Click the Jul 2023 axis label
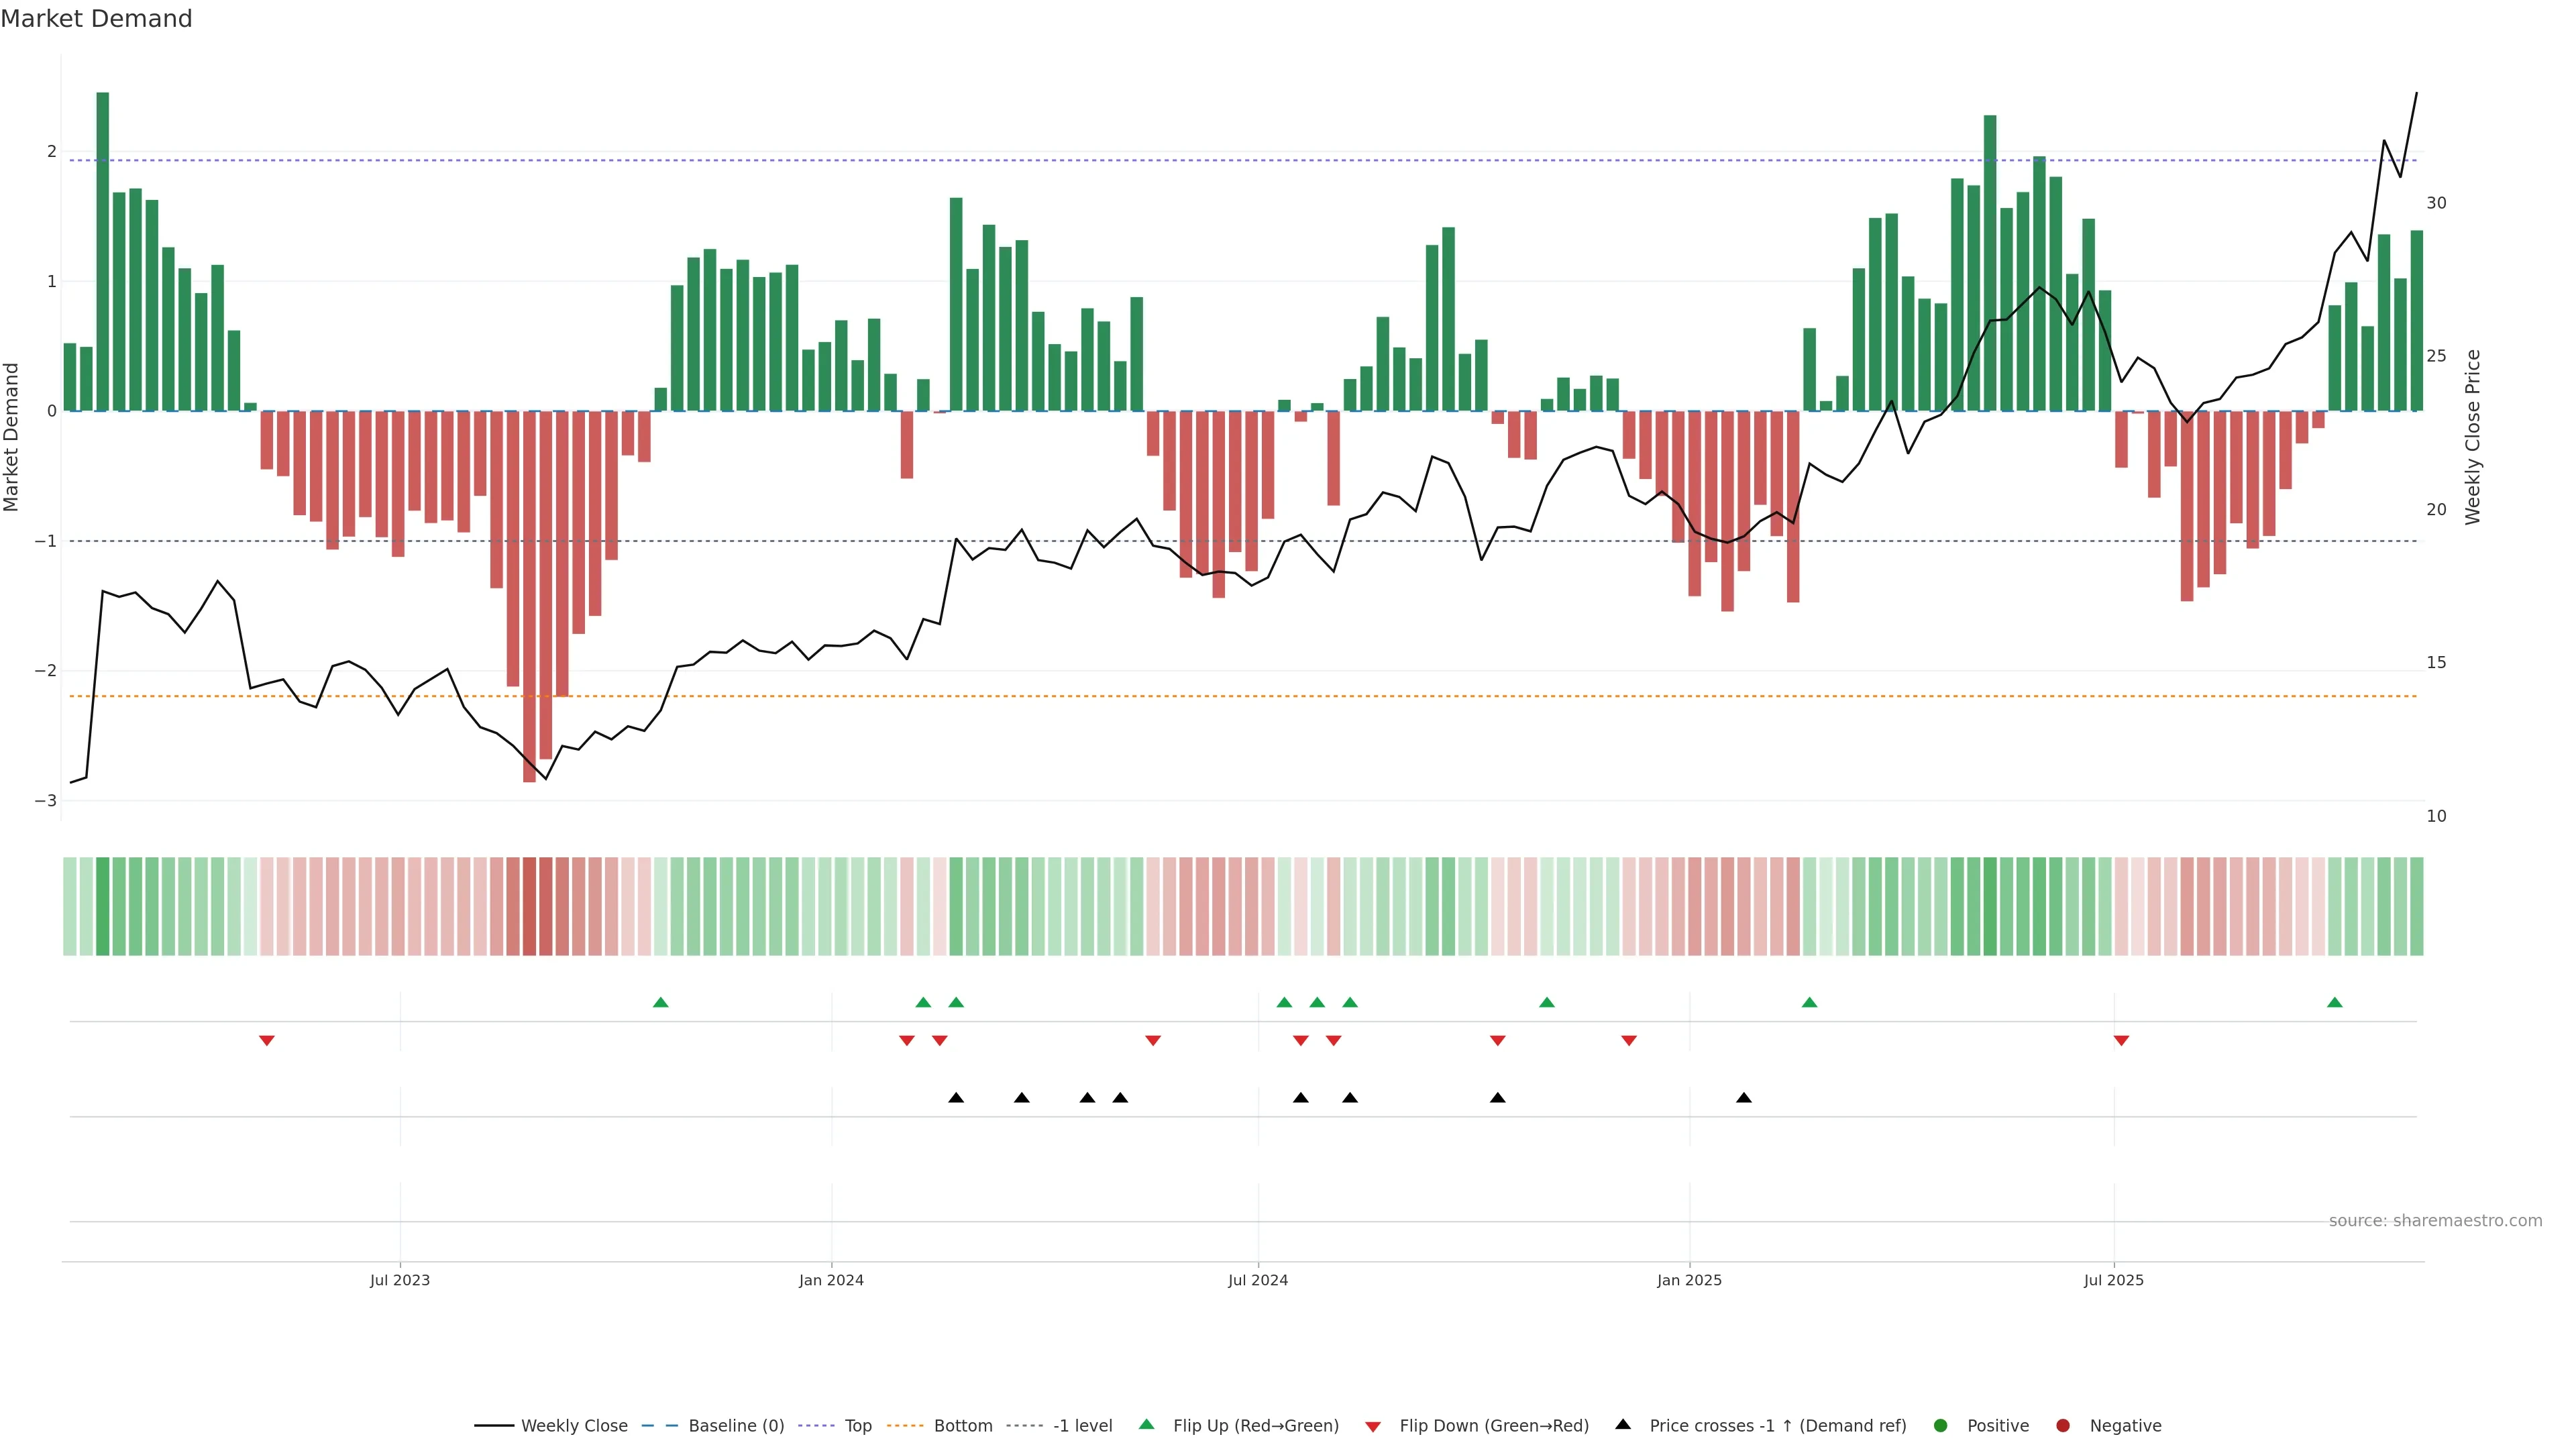 point(400,1280)
